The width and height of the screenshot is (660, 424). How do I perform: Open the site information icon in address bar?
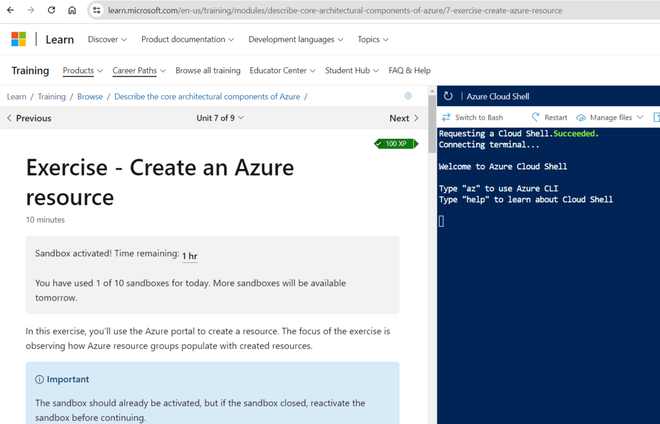click(97, 10)
